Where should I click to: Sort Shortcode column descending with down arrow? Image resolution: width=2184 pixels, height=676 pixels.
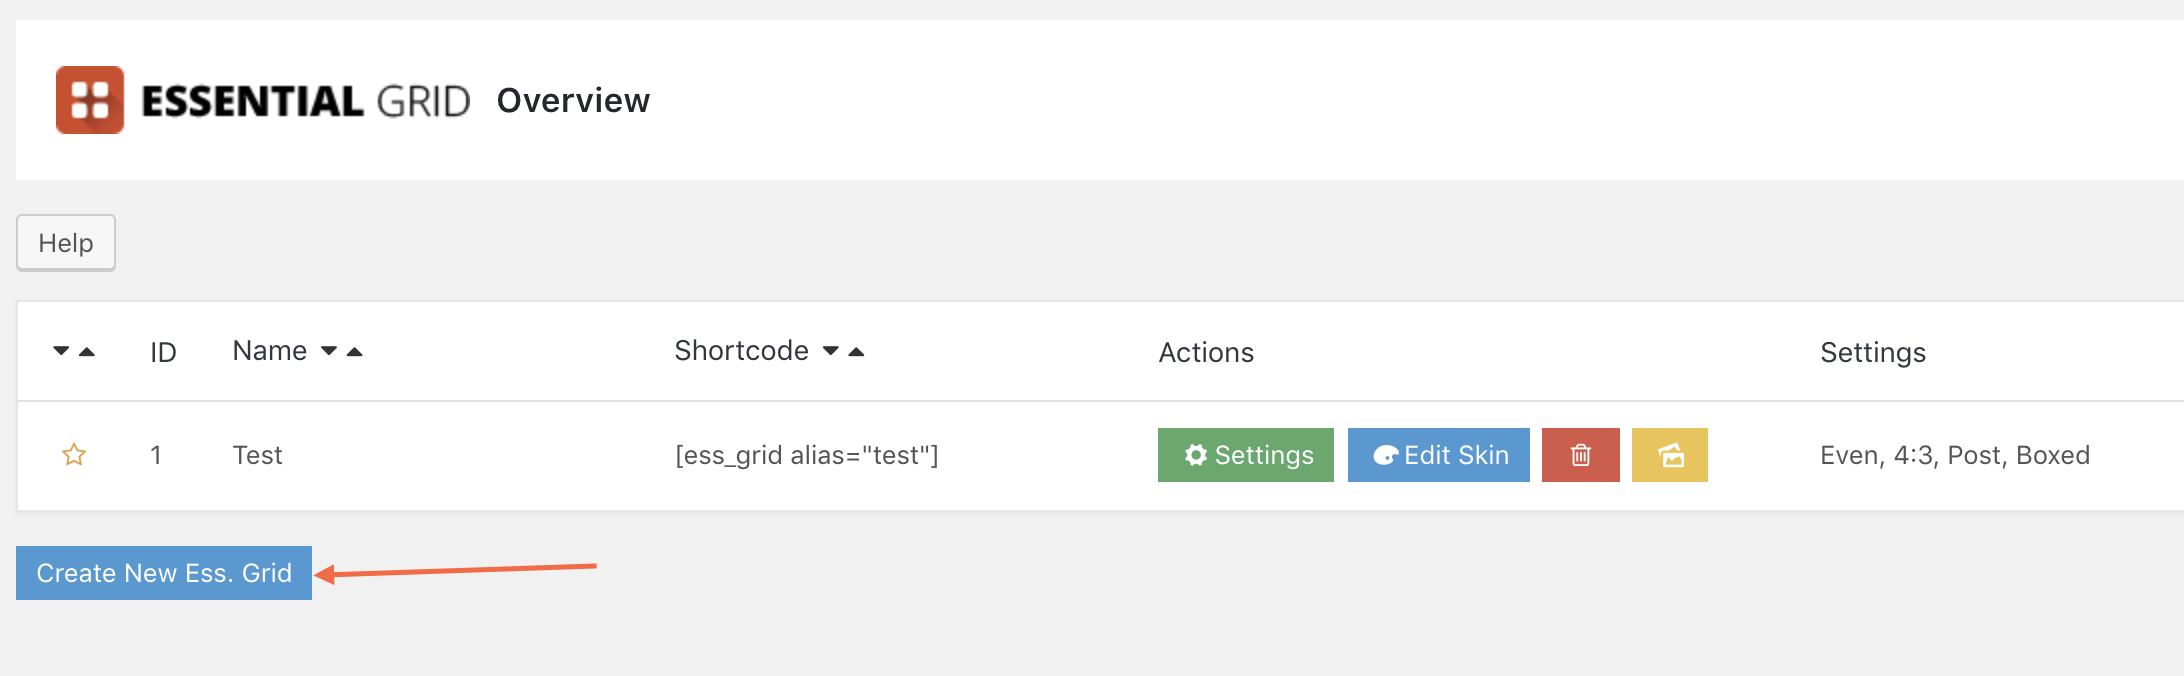(x=830, y=351)
